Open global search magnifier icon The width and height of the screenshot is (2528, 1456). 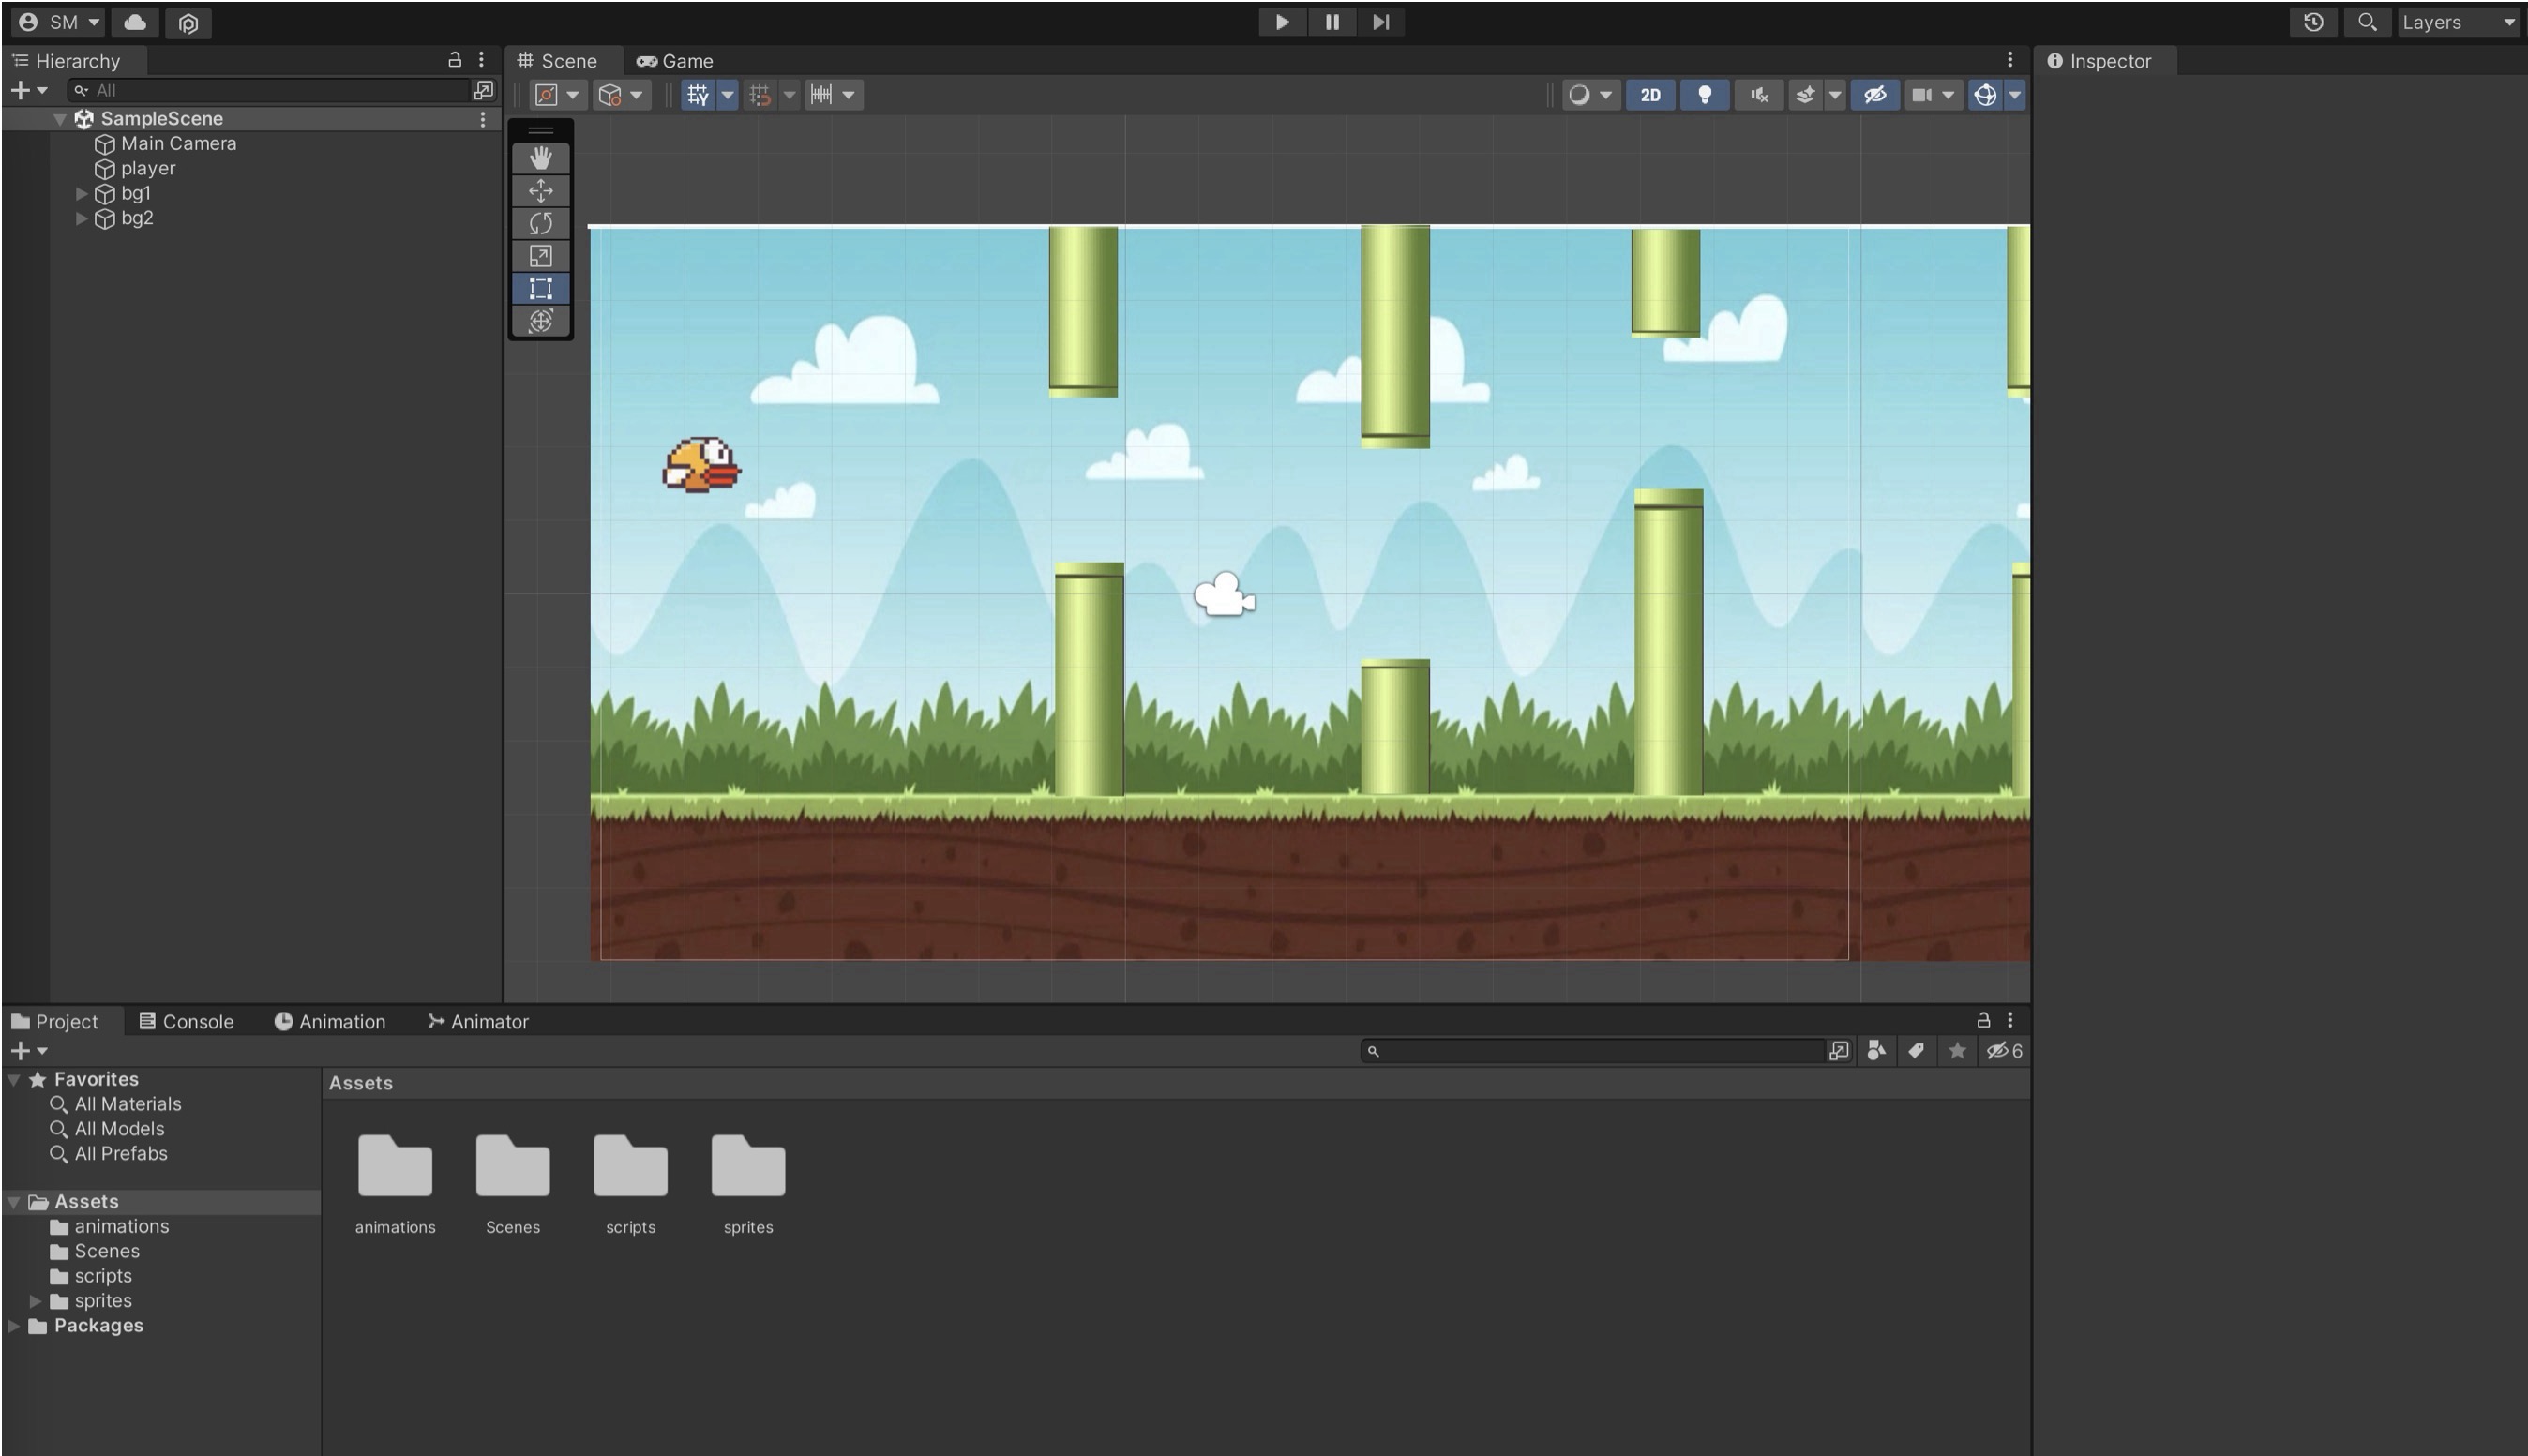tap(2366, 22)
